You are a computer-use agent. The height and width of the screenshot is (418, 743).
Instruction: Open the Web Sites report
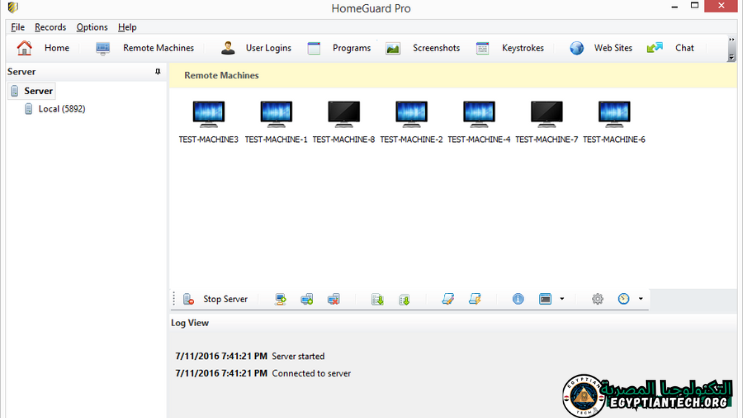point(601,48)
